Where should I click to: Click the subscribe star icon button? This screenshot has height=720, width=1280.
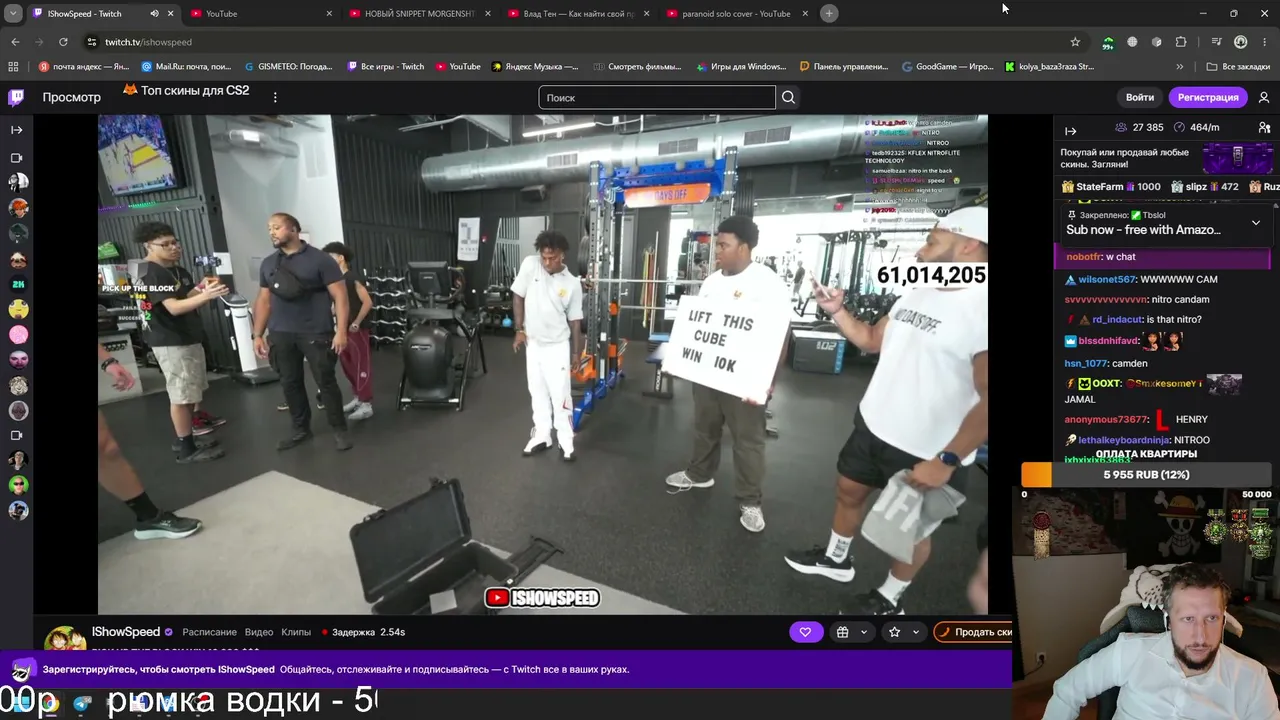(x=895, y=632)
